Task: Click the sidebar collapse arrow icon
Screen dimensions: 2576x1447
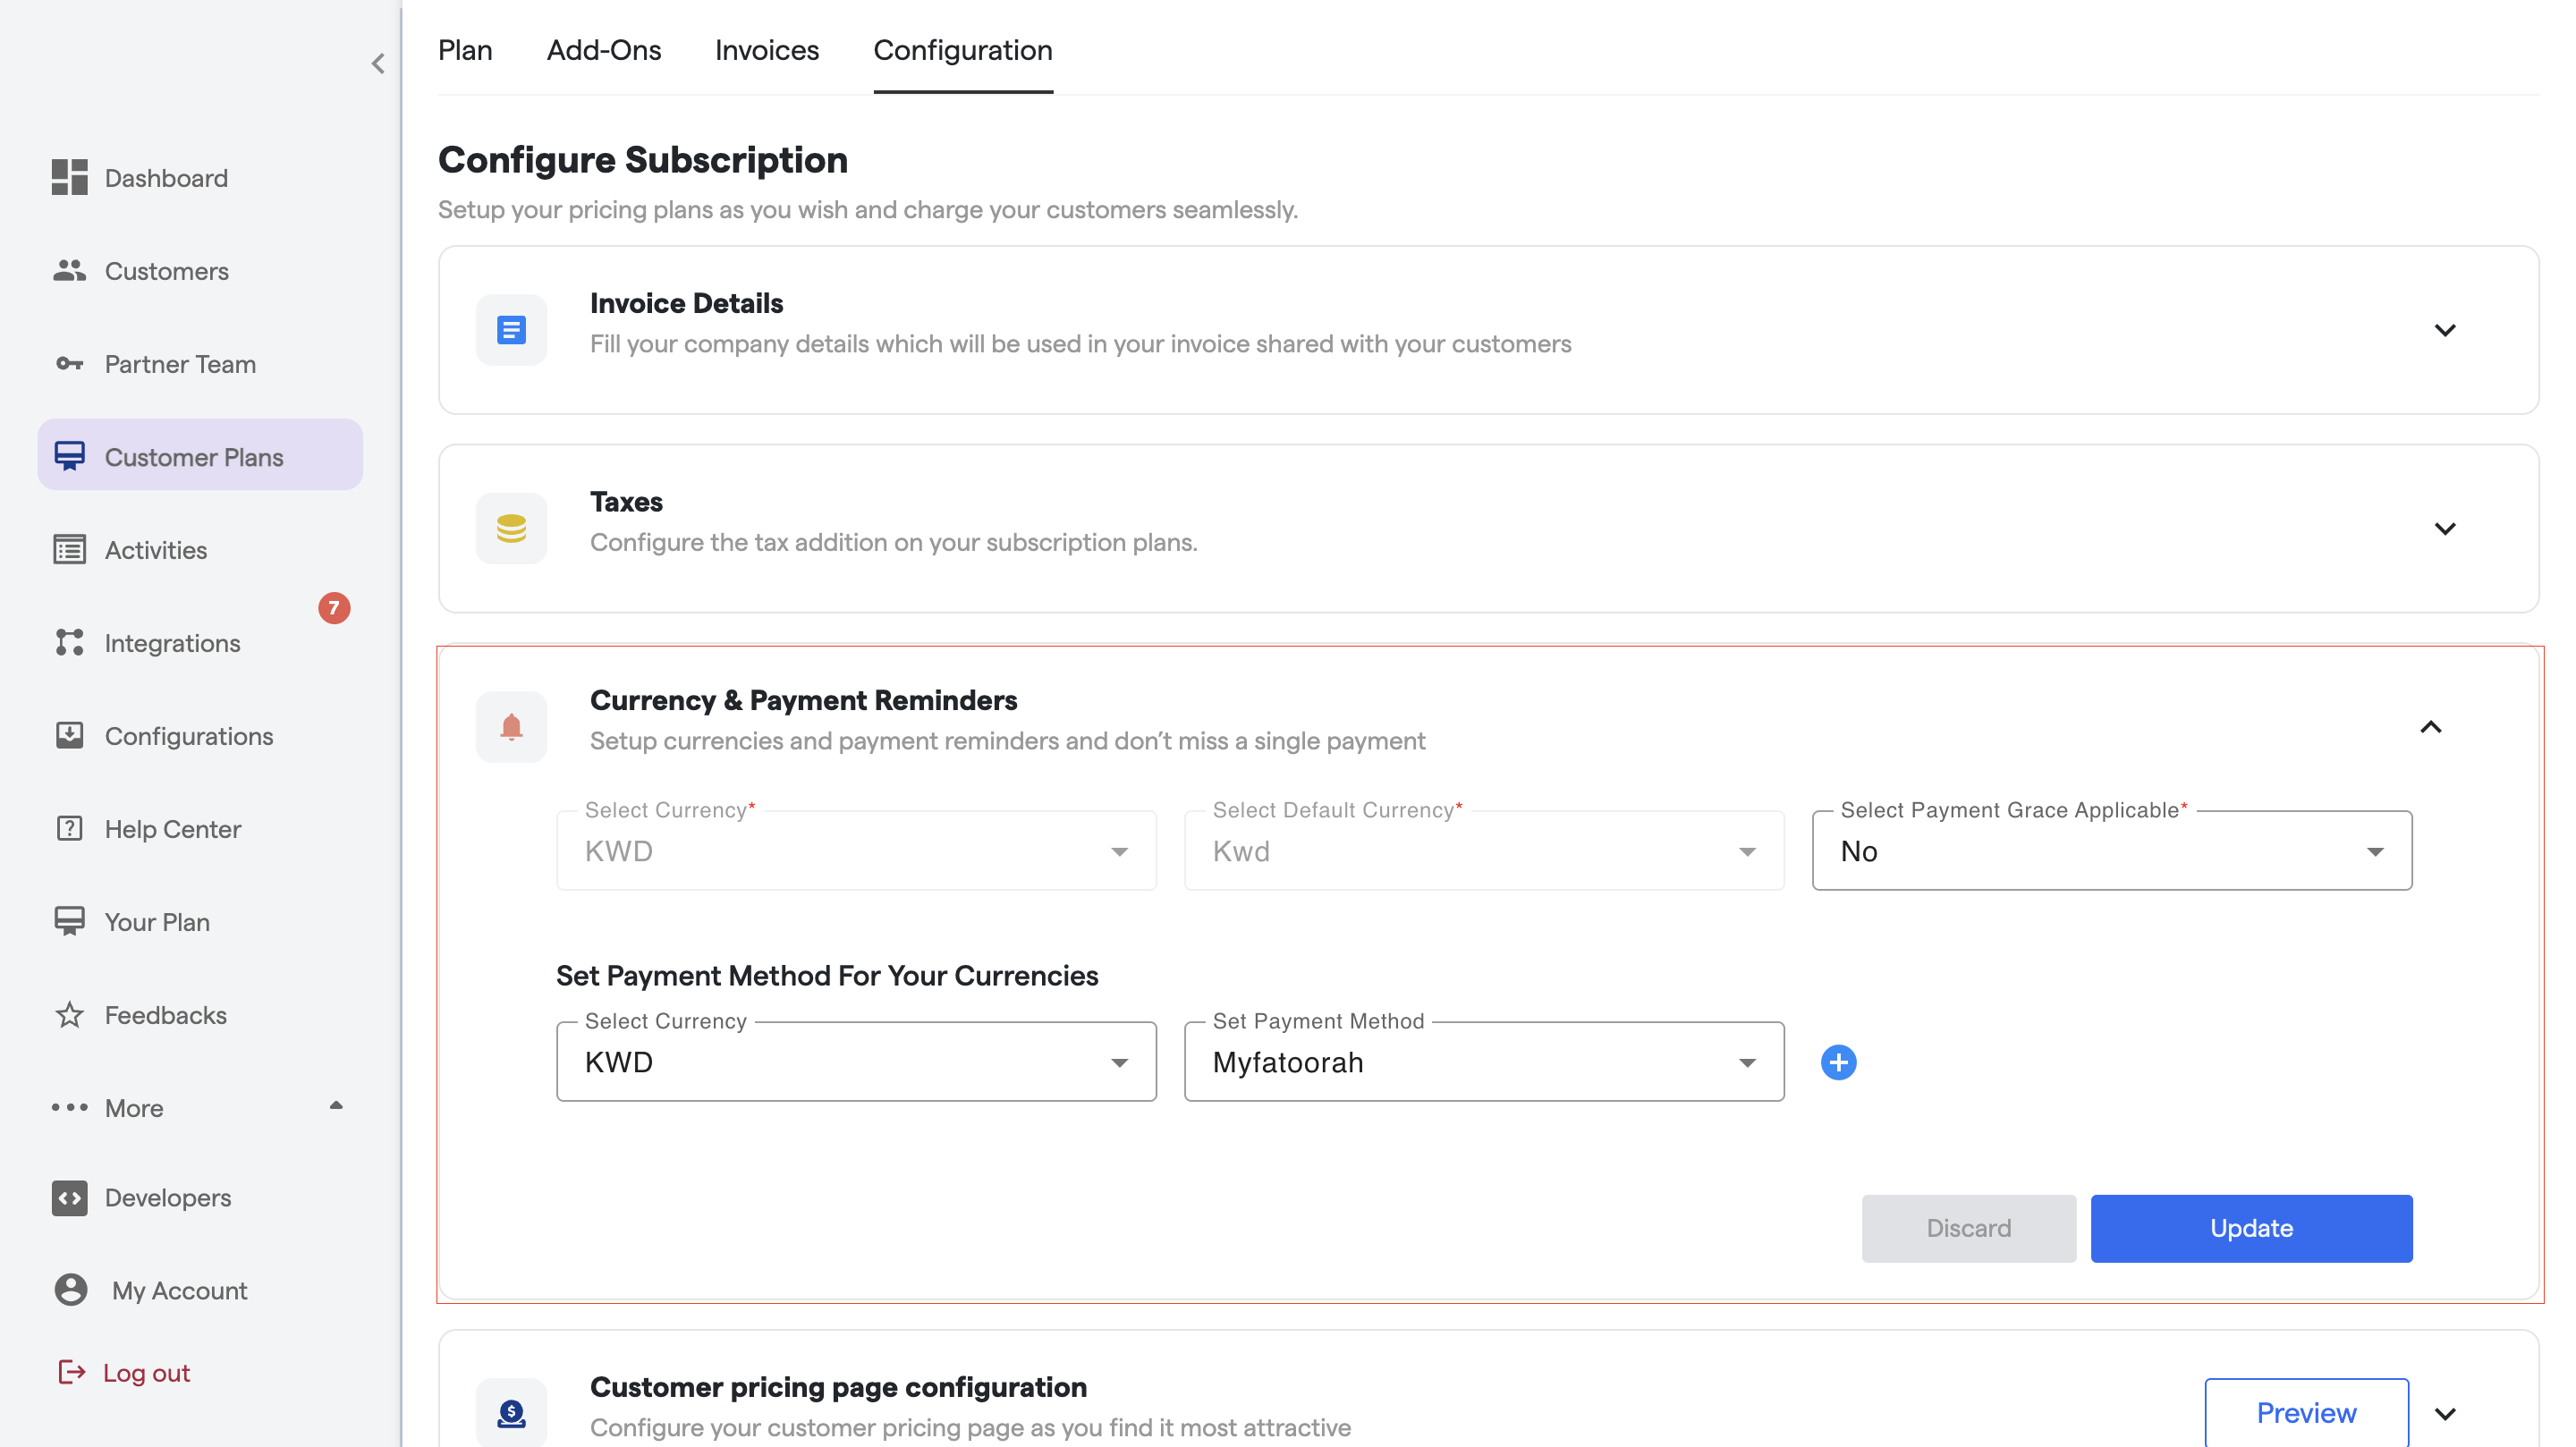Action: click(x=378, y=64)
